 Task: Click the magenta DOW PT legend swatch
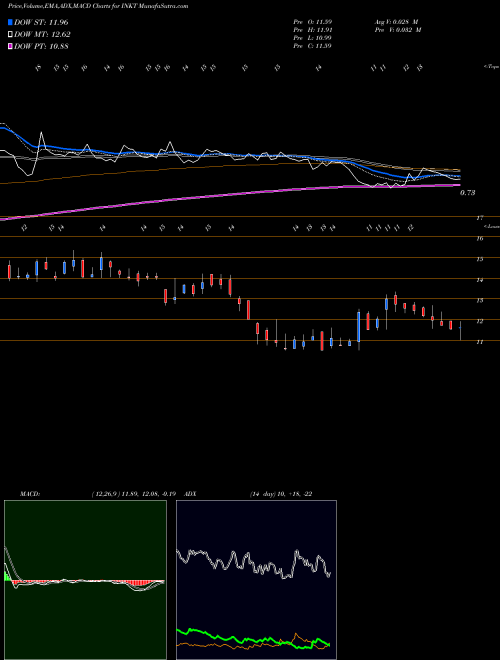pos(11,46)
